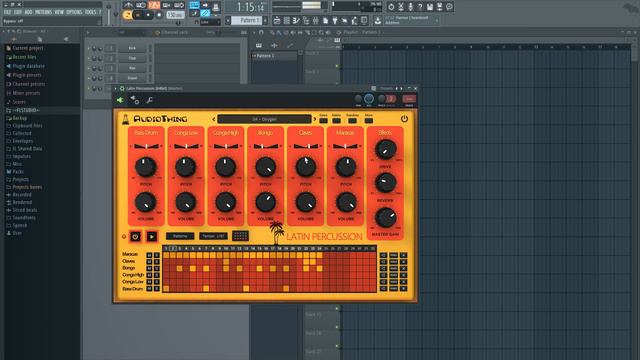This screenshot has width=640, height=360.
Task: Toggle the sequencer power button
Action: (x=136, y=236)
